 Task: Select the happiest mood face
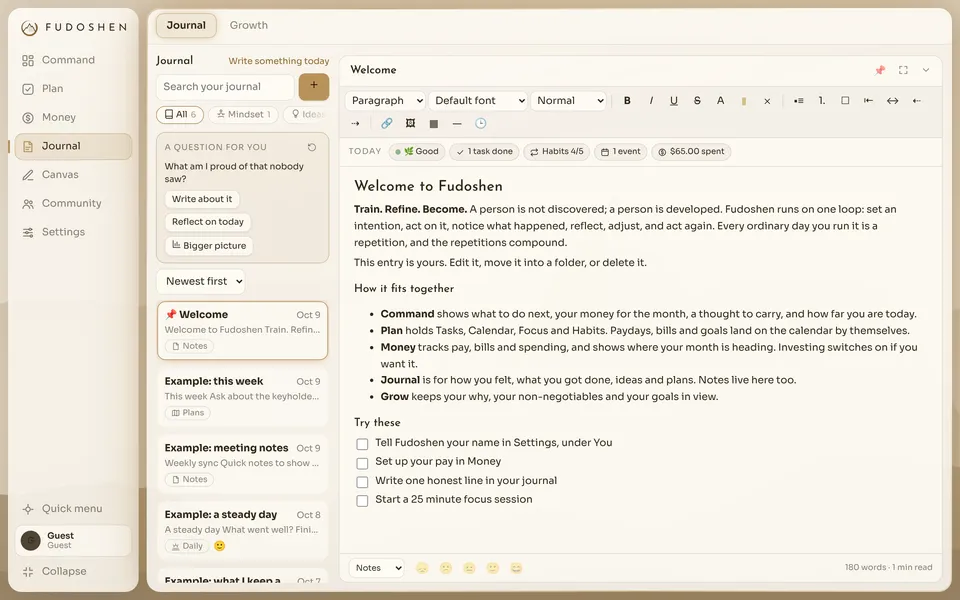tap(516, 568)
